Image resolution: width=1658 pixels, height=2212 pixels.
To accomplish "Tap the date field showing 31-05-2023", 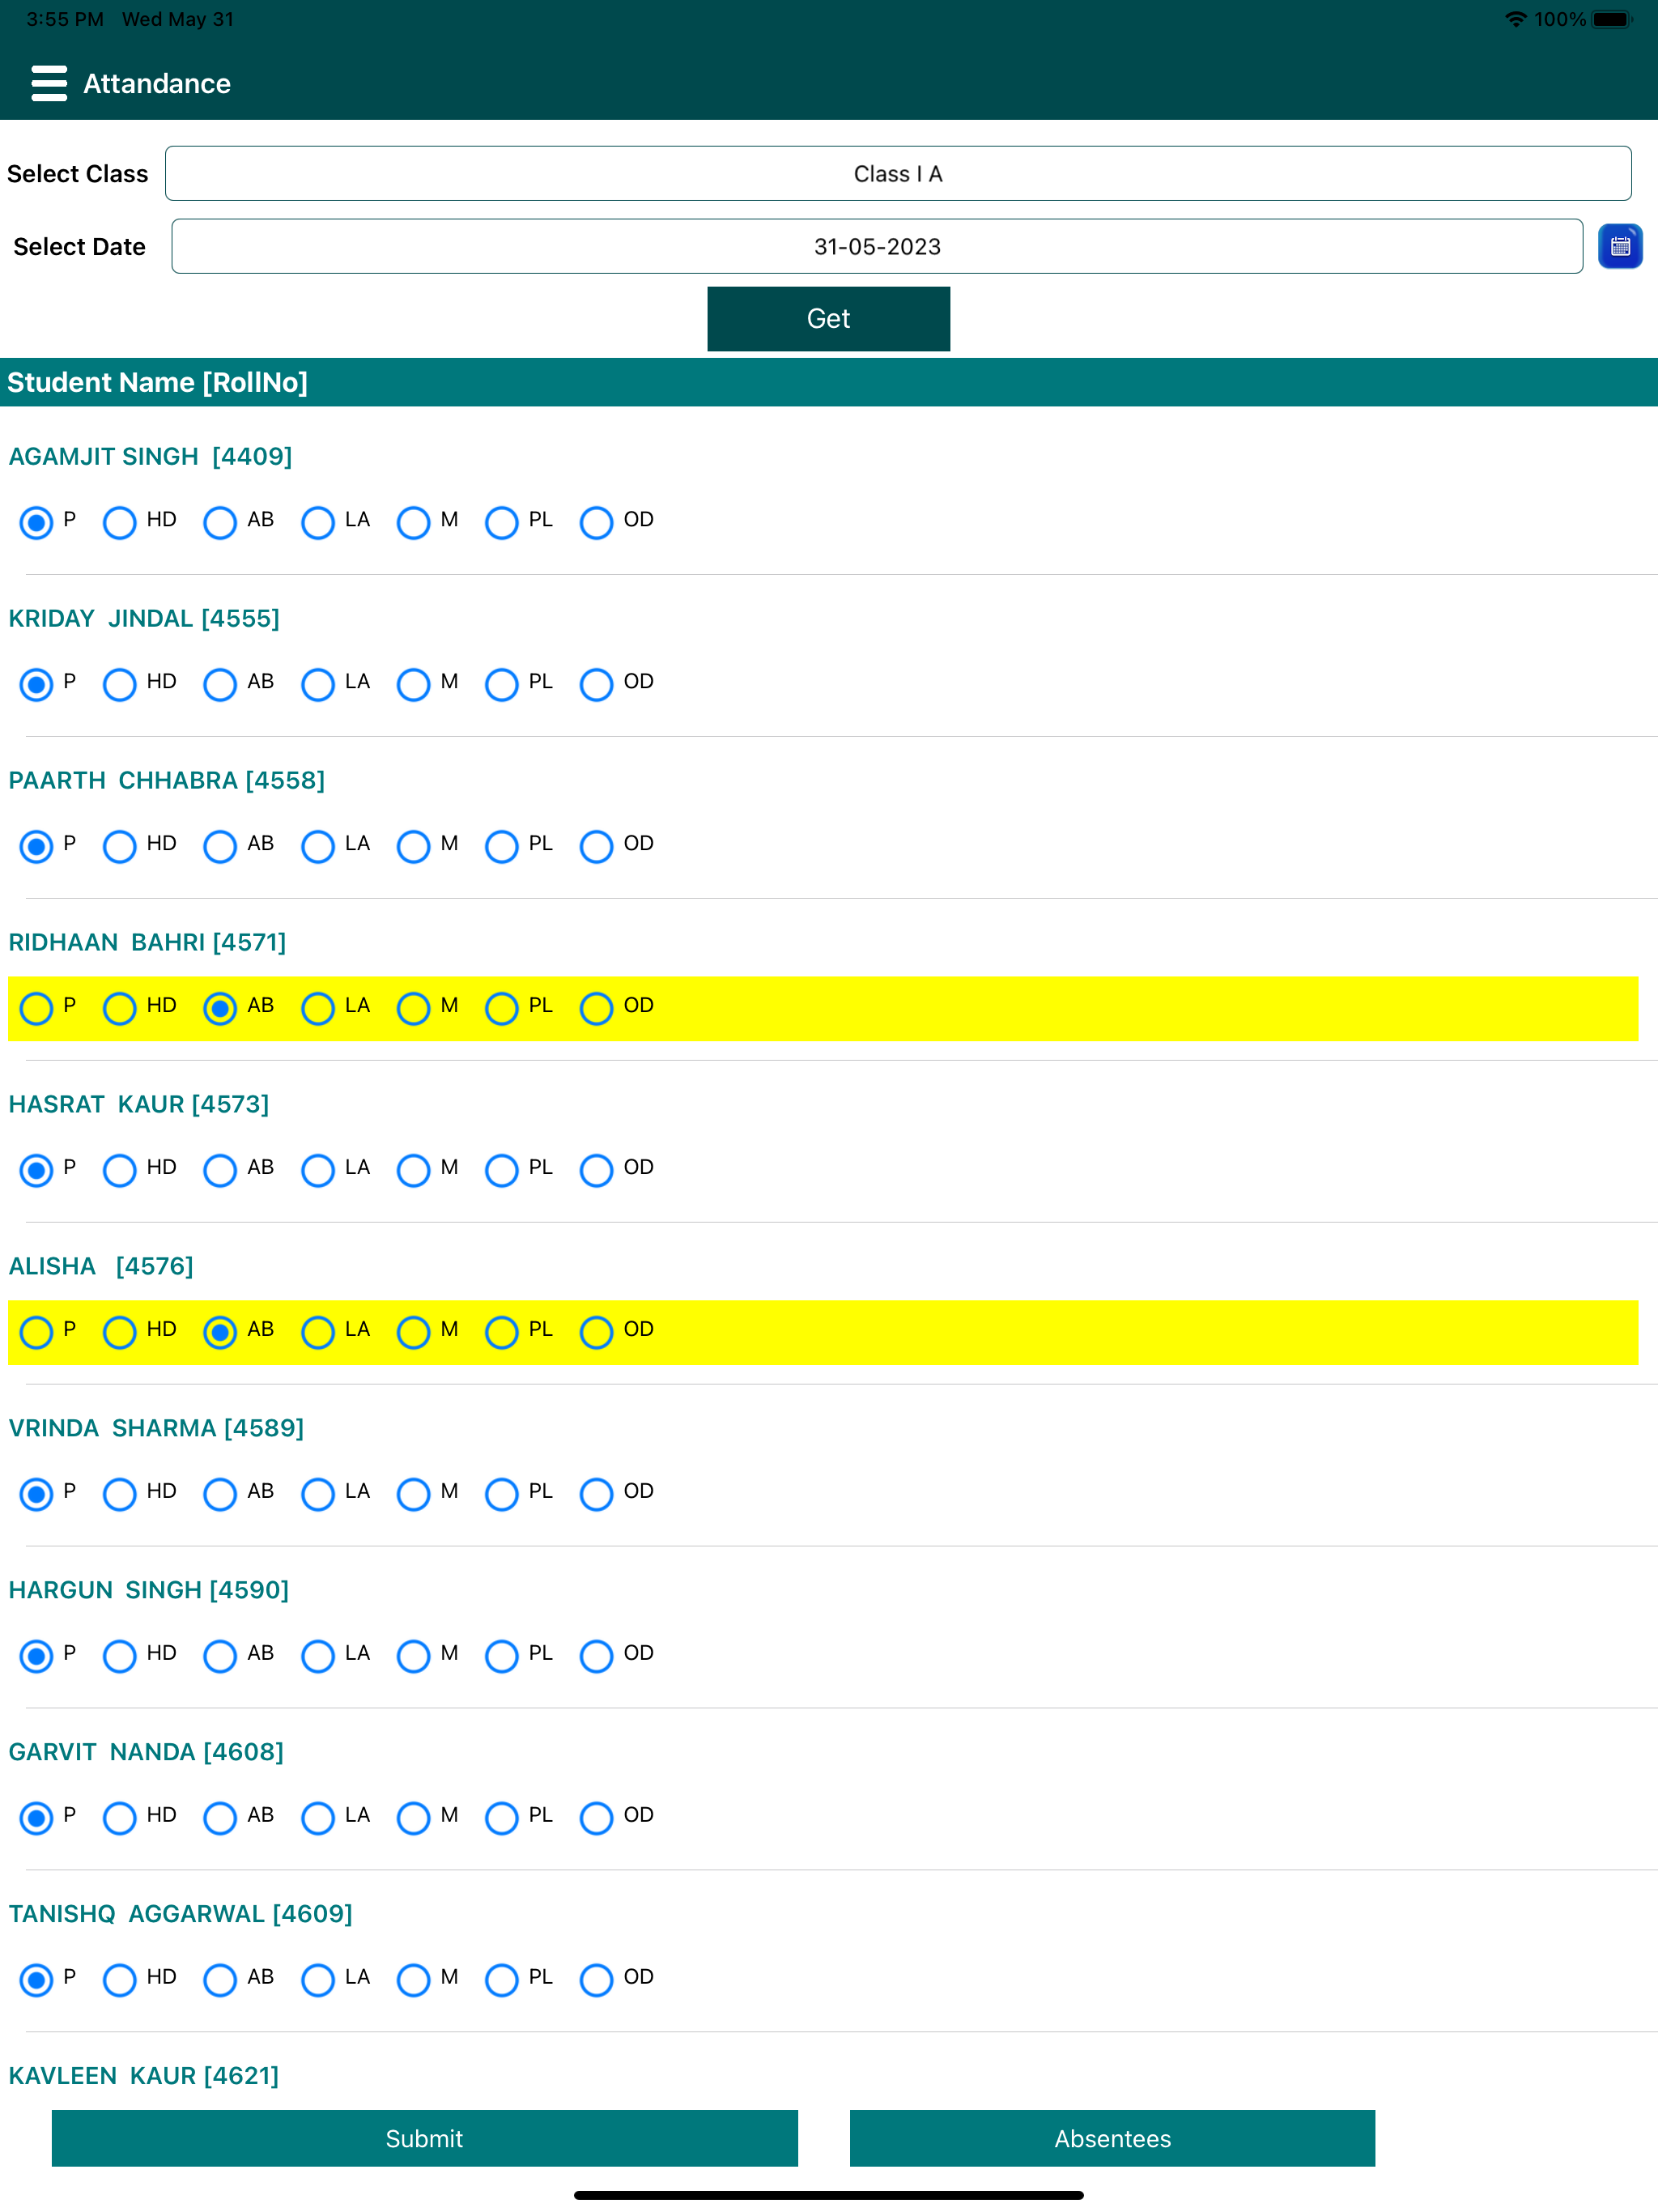I will coord(877,246).
